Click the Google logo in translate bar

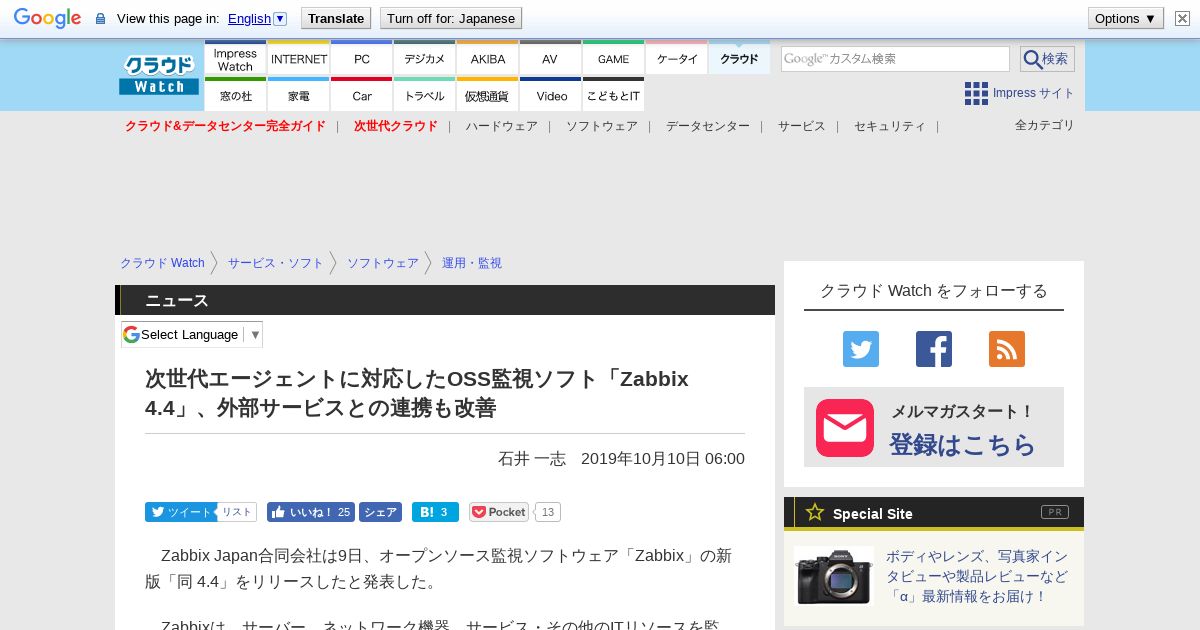(x=47, y=18)
